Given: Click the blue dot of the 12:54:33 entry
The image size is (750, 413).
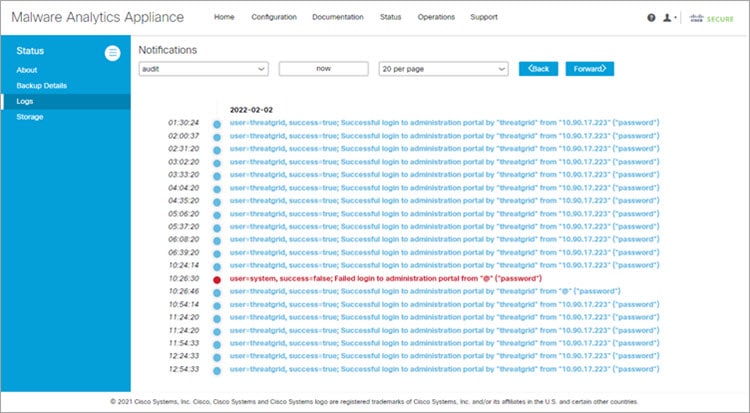Looking at the screenshot, I should [217, 371].
